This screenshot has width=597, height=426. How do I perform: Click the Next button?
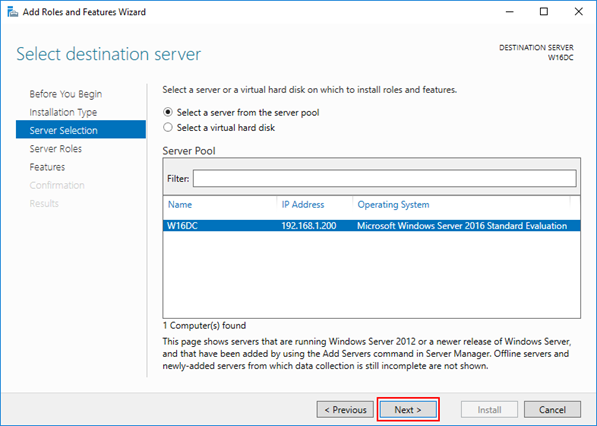tap(408, 410)
